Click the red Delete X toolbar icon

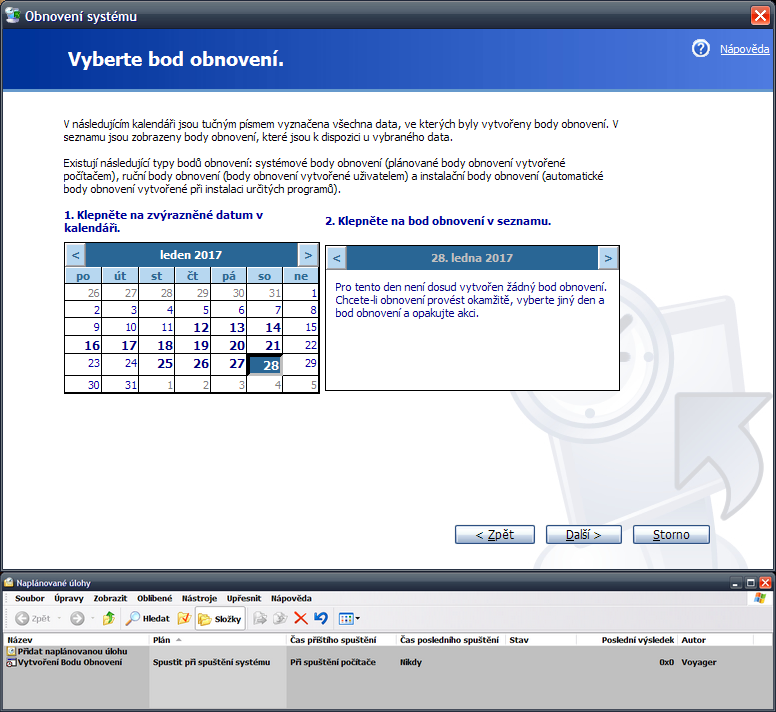[x=300, y=619]
